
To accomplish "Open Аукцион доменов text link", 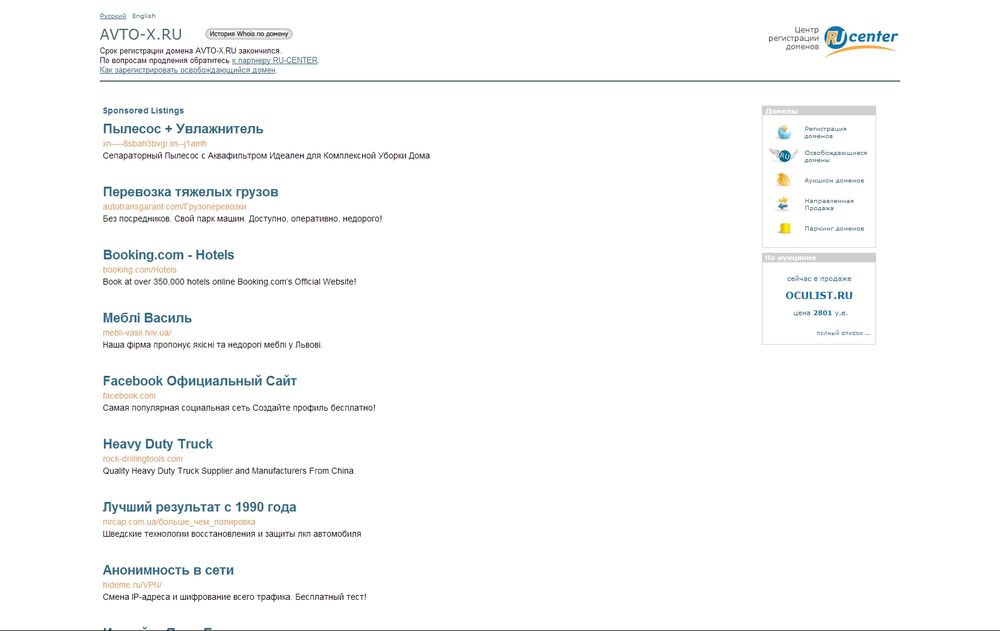I will pyautogui.click(x=834, y=181).
